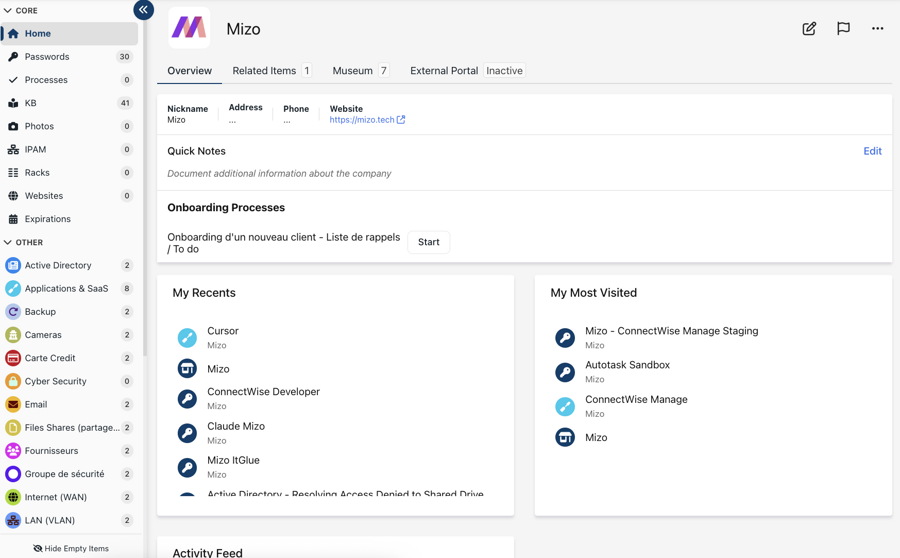Click the Carte Credit red card icon

tap(13, 358)
